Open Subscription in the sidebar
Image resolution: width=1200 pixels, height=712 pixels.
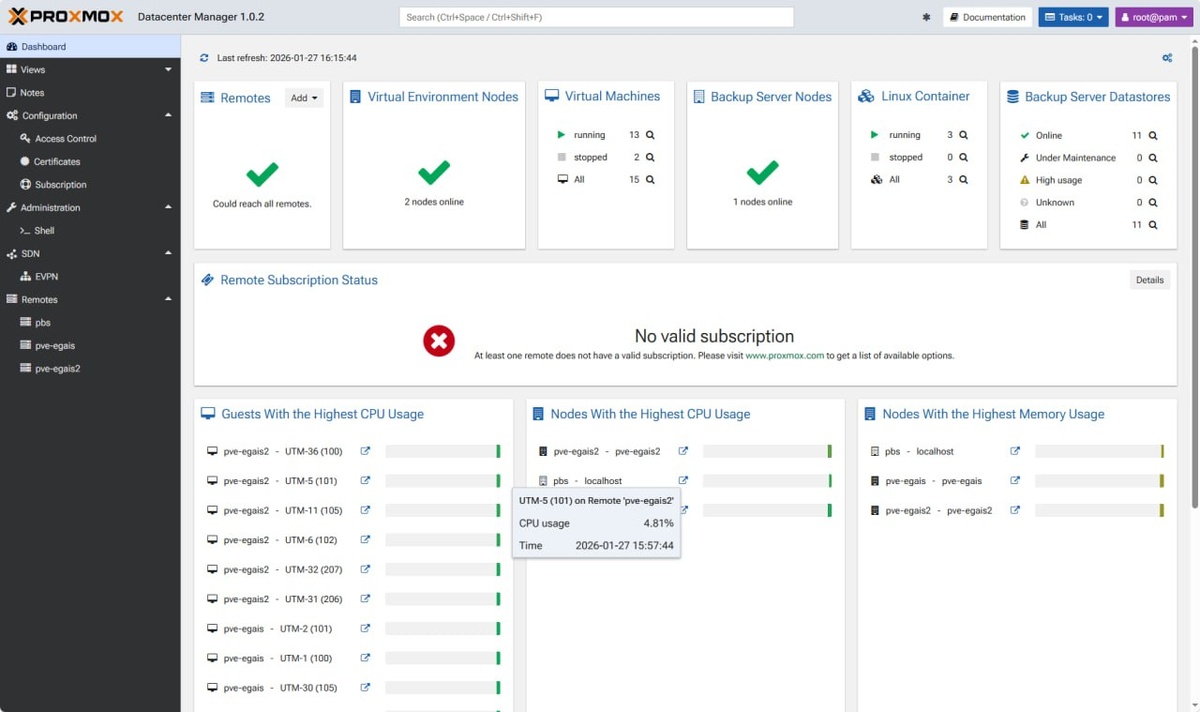pos(90,185)
